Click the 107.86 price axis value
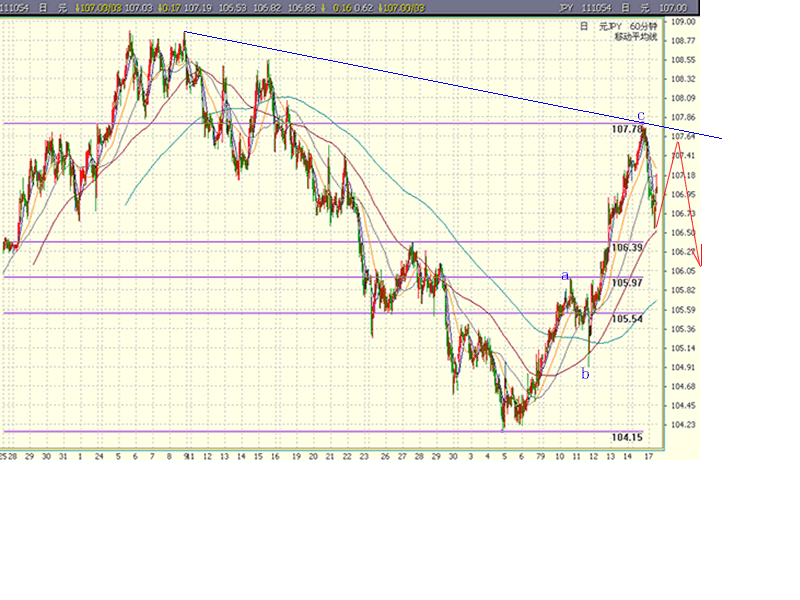800x600 pixels. point(683,117)
